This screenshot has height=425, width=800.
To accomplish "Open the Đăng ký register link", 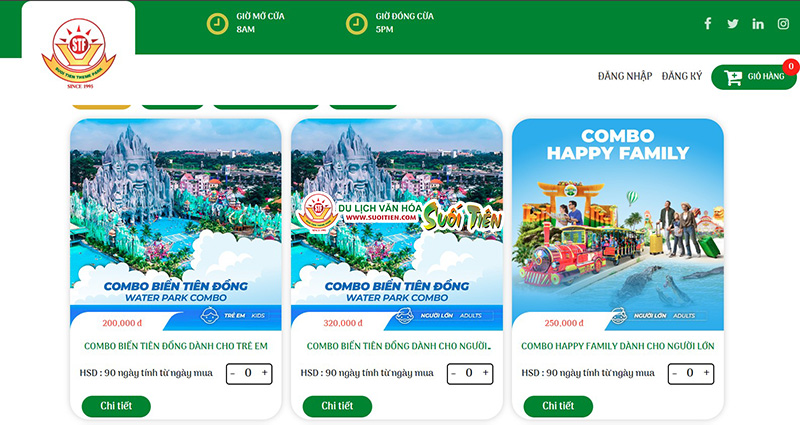I will (682, 76).
